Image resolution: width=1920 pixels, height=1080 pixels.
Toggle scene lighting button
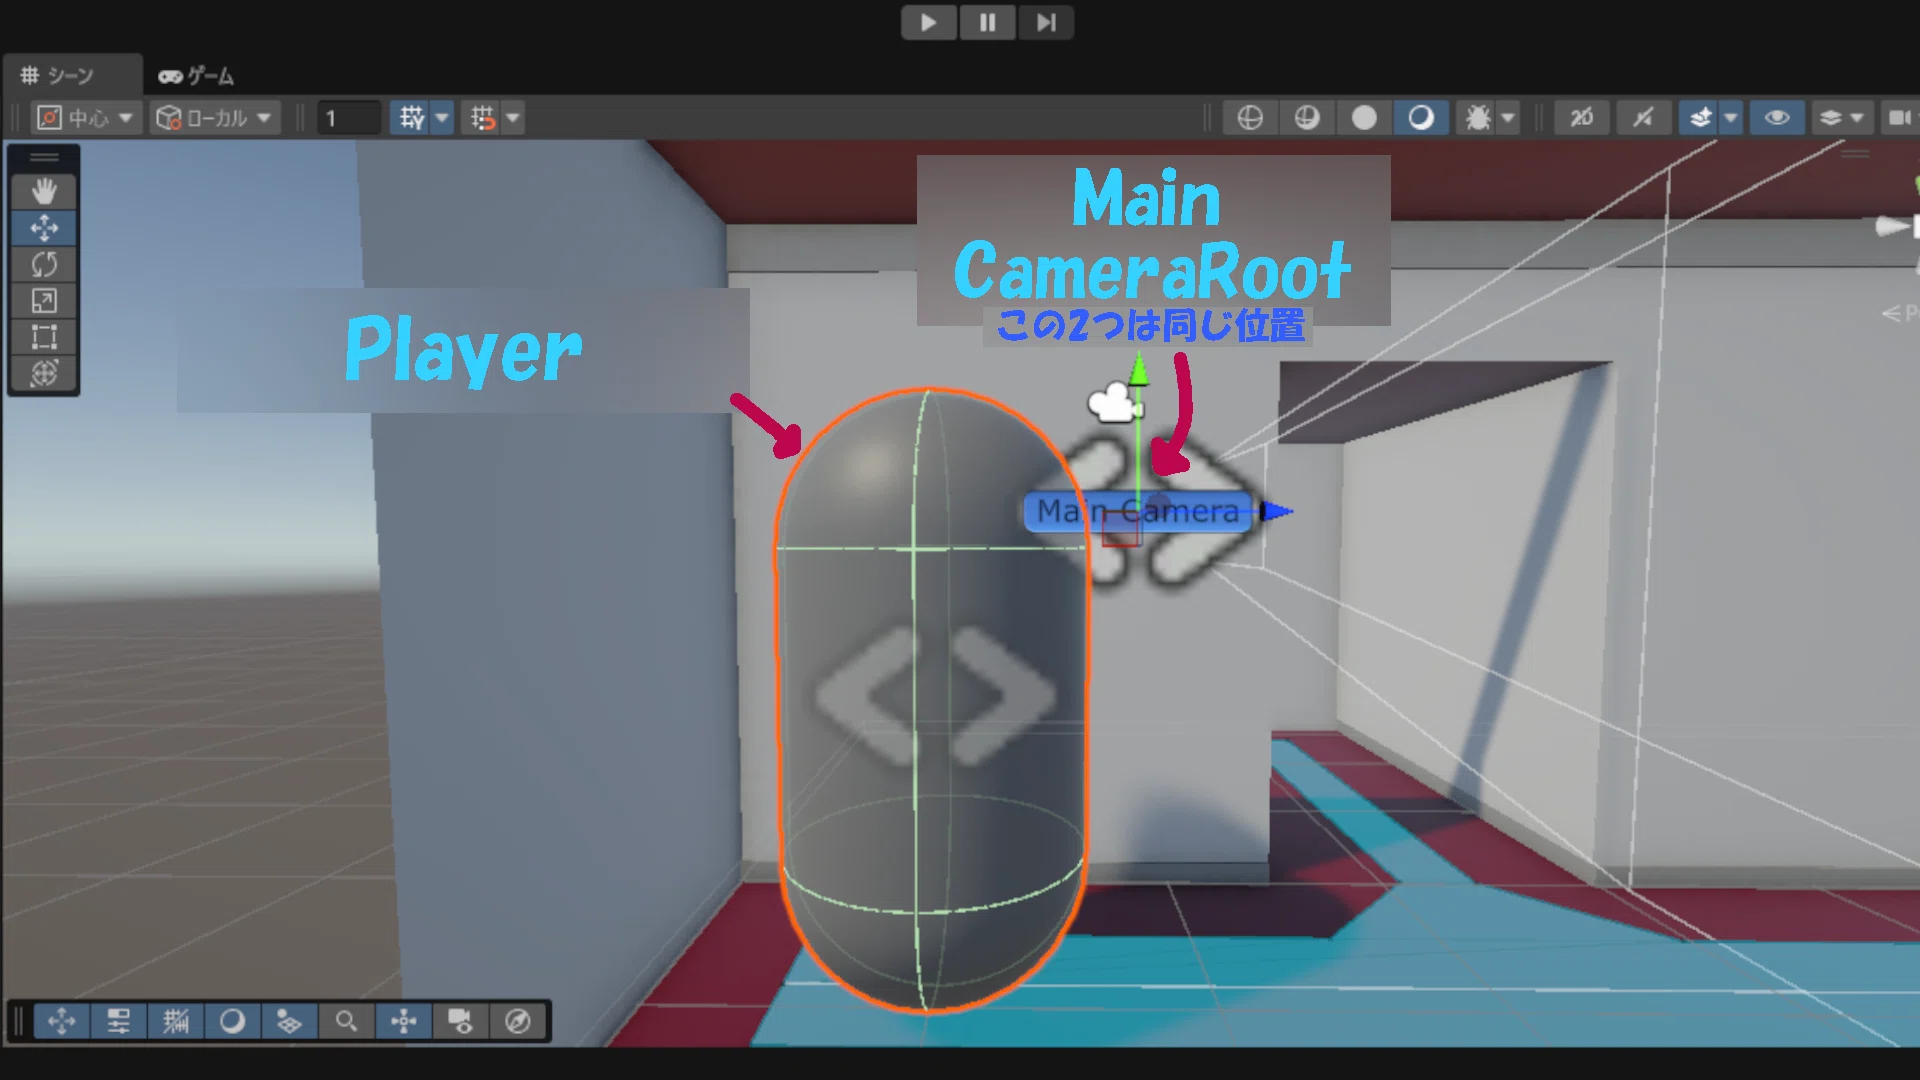point(1643,118)
